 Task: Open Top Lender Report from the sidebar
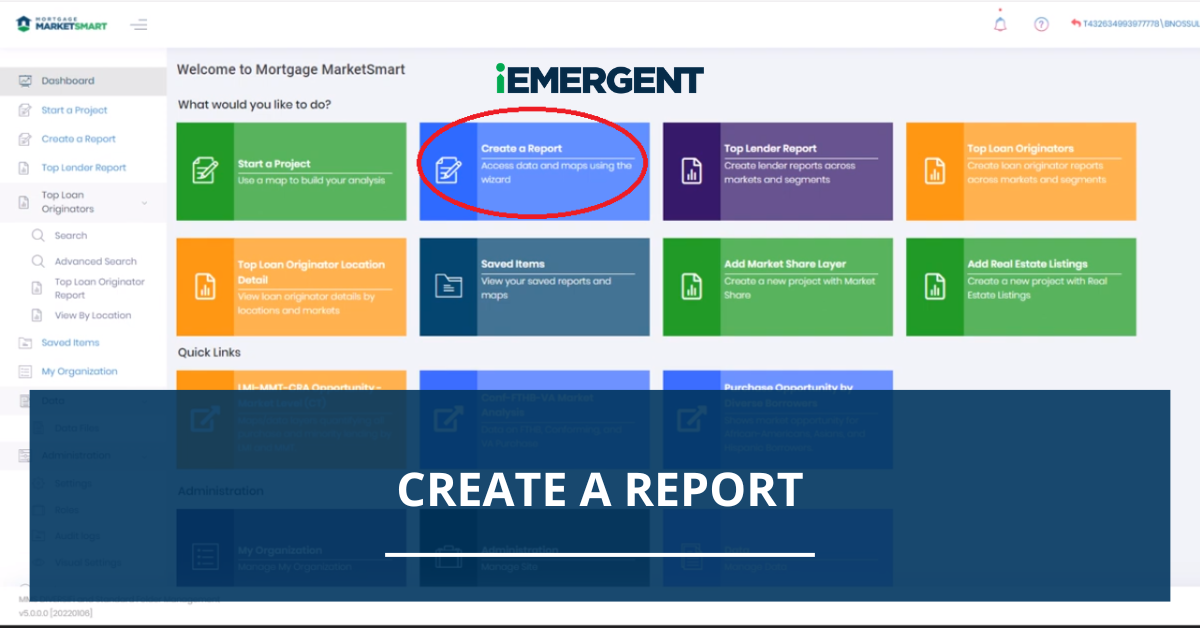[83, 168]
